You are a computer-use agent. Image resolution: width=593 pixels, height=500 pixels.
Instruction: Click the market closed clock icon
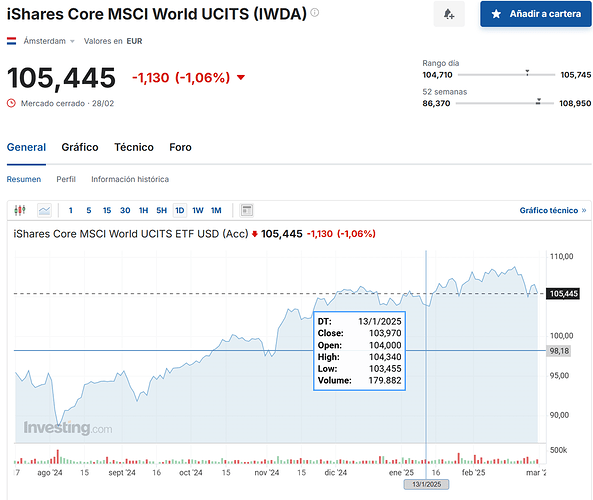11,103
